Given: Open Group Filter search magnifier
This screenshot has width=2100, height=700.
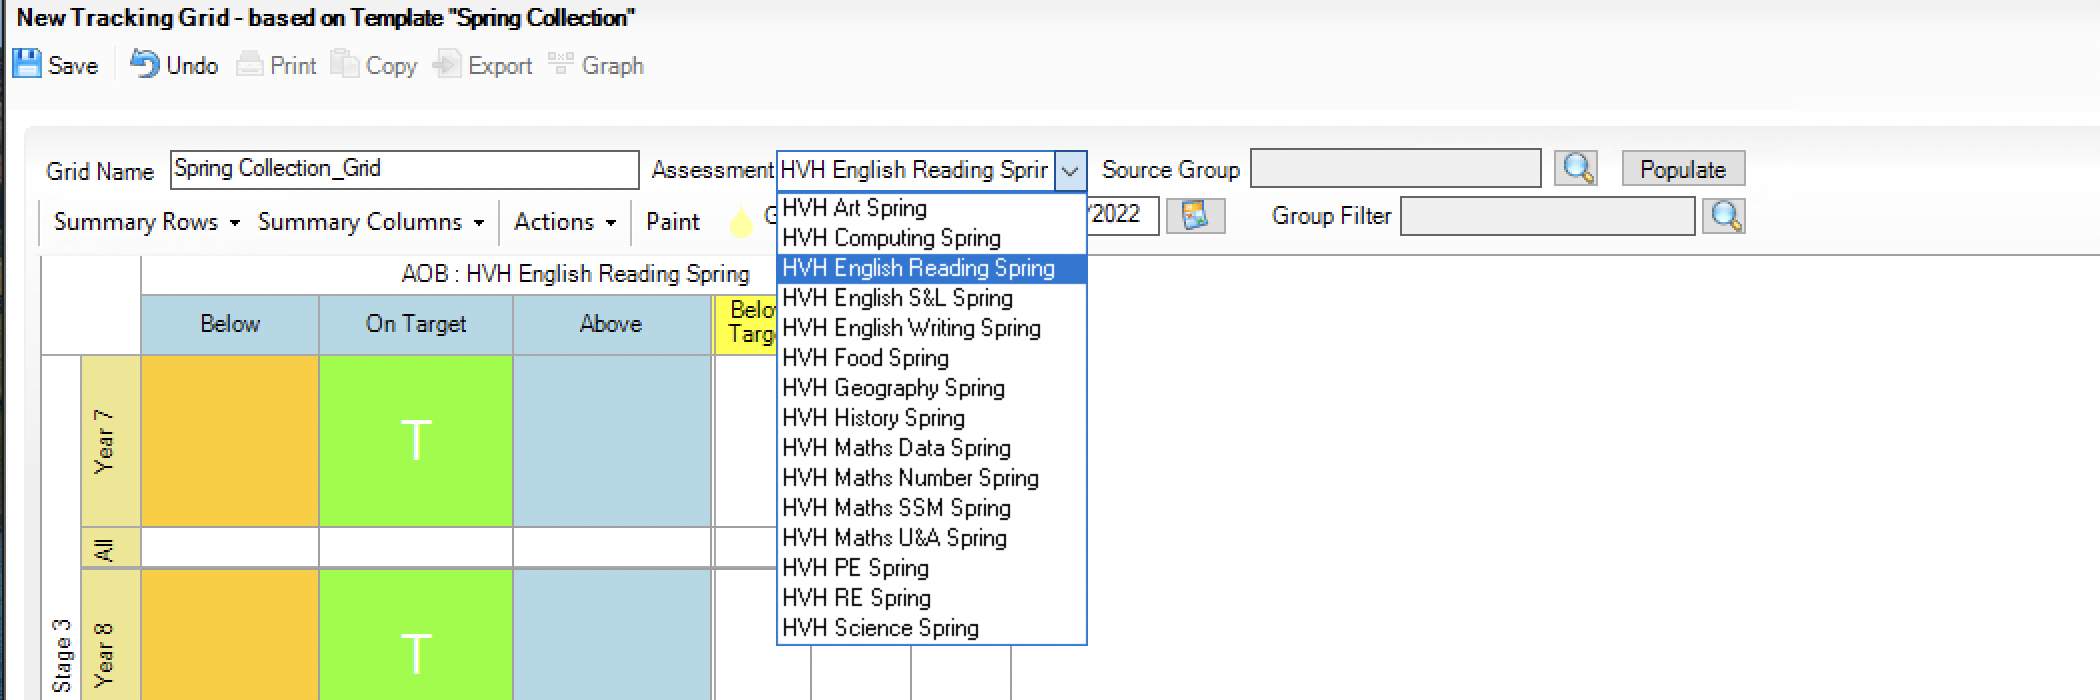Looking at the screenshot, I should coord(1726,216).
